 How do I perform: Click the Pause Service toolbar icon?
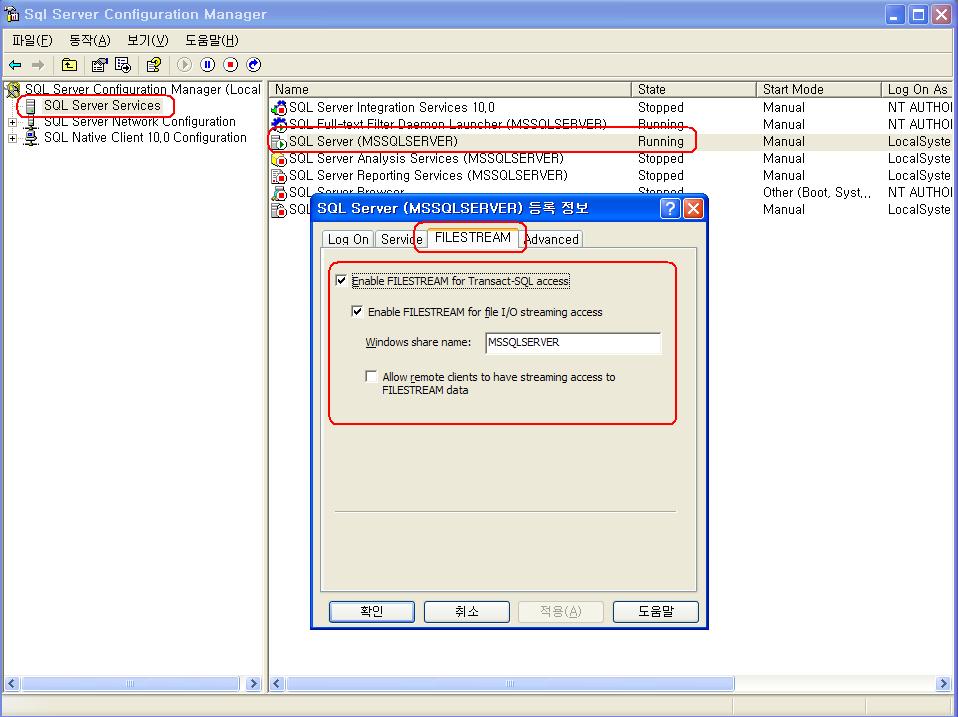coord(208,65)
